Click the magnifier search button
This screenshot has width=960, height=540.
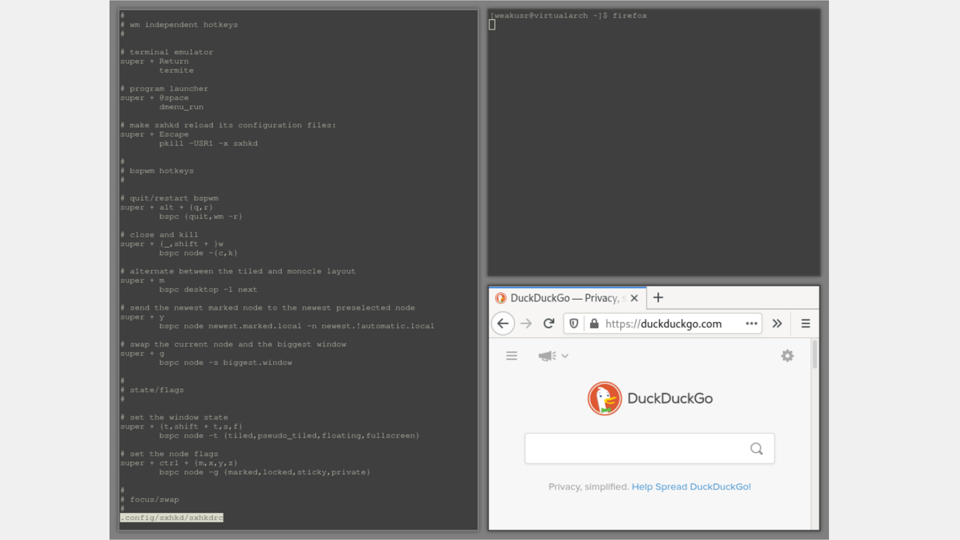tap(756, 449)
